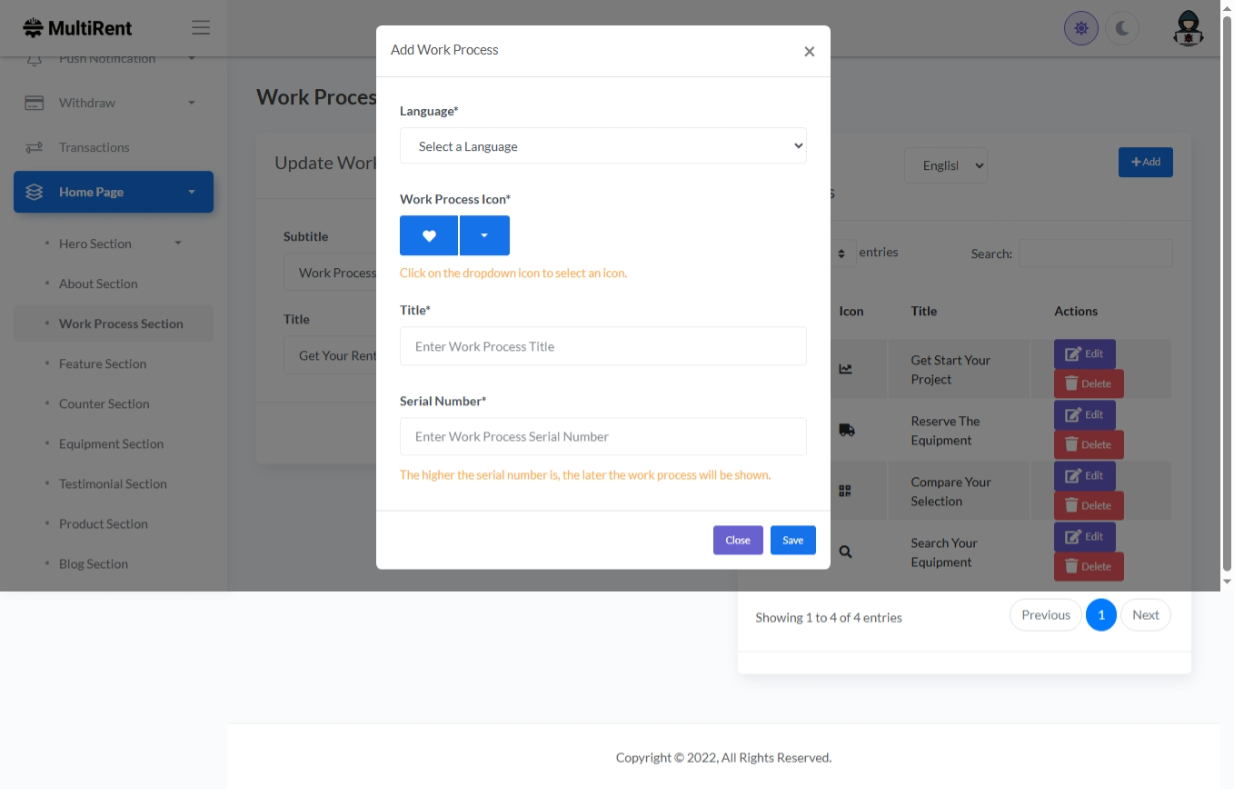Click the Transactions arrows icon
Screen dimensions: 1234x789
tap(34, 148)
